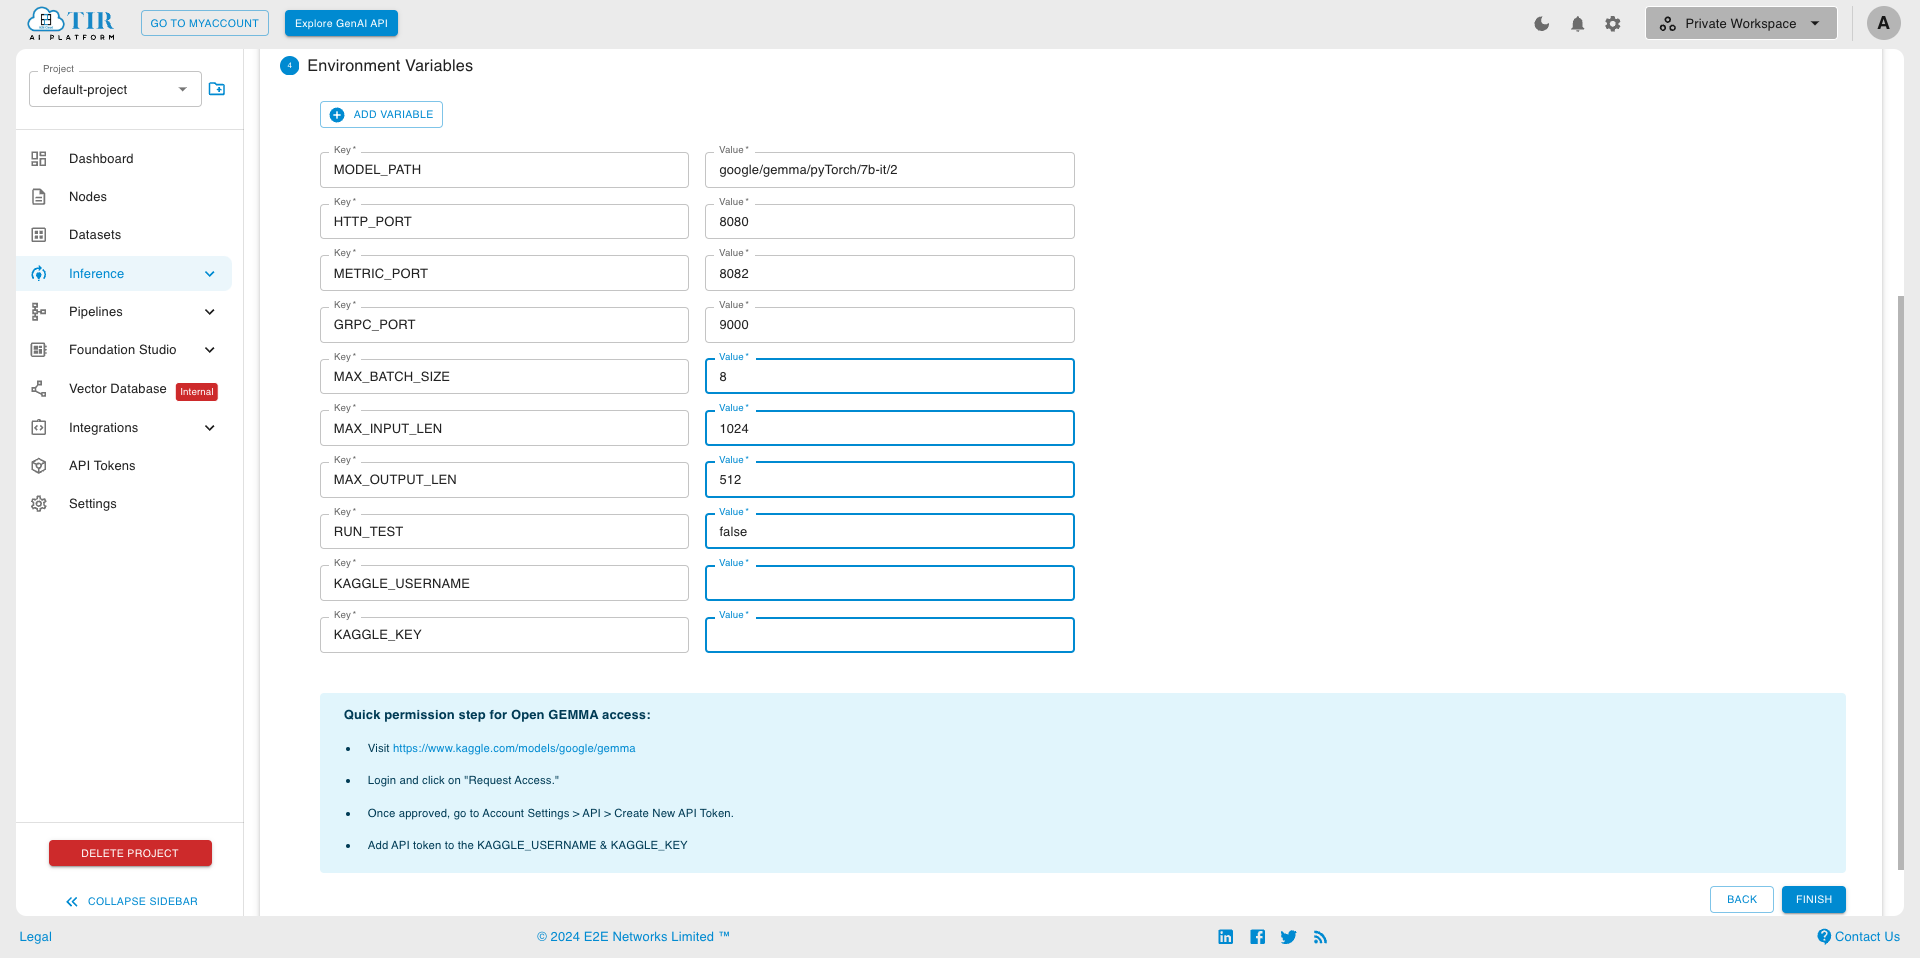Click the Vector Database sidebar icon
Screen dimensions: 1920x958
[39, 389]
